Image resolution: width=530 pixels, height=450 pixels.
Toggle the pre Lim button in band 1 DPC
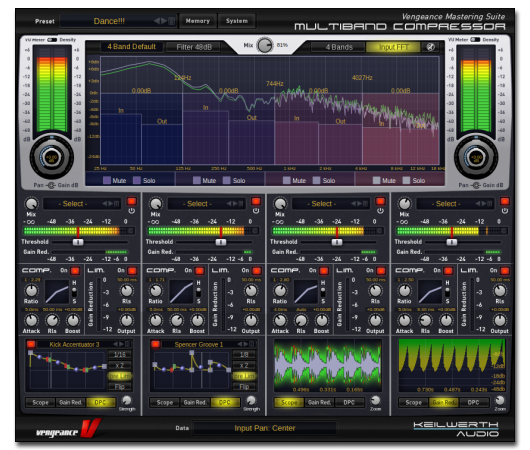coord(120,376)
